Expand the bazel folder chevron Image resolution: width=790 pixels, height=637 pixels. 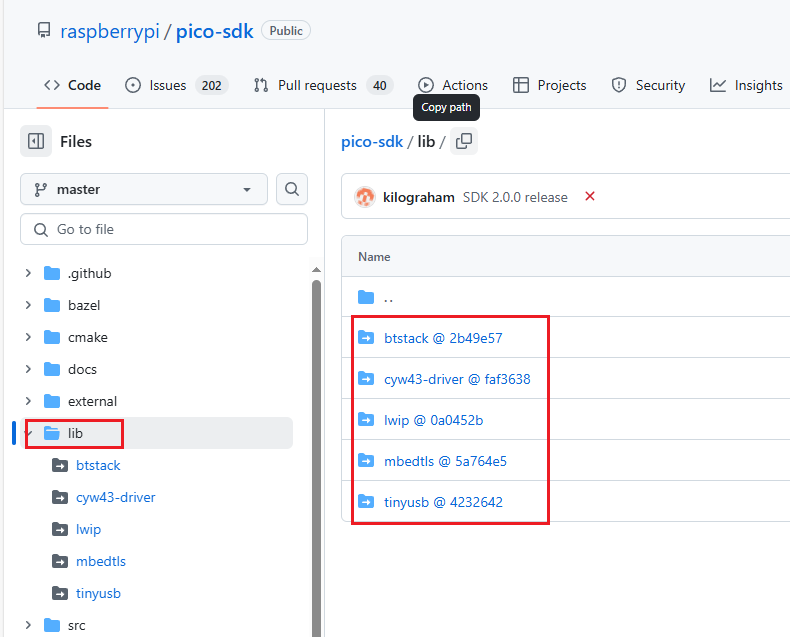tap(28, 305)
